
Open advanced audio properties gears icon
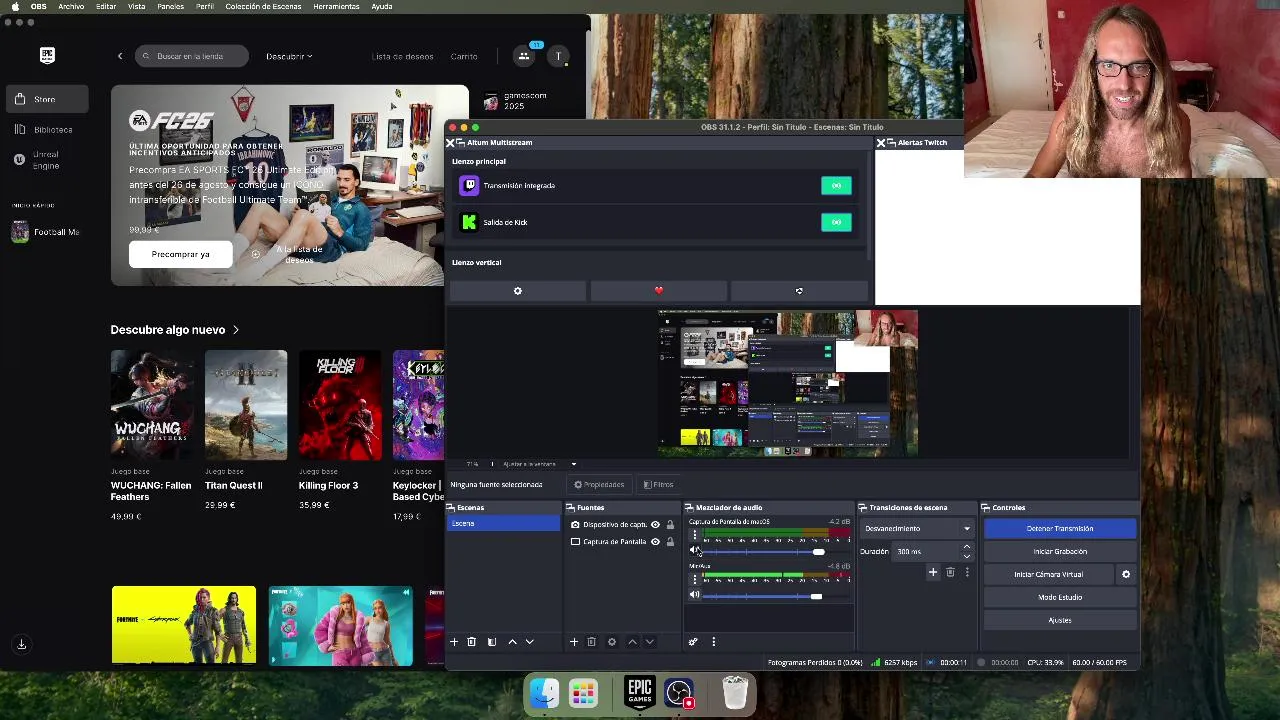click(x=693, y=642)
